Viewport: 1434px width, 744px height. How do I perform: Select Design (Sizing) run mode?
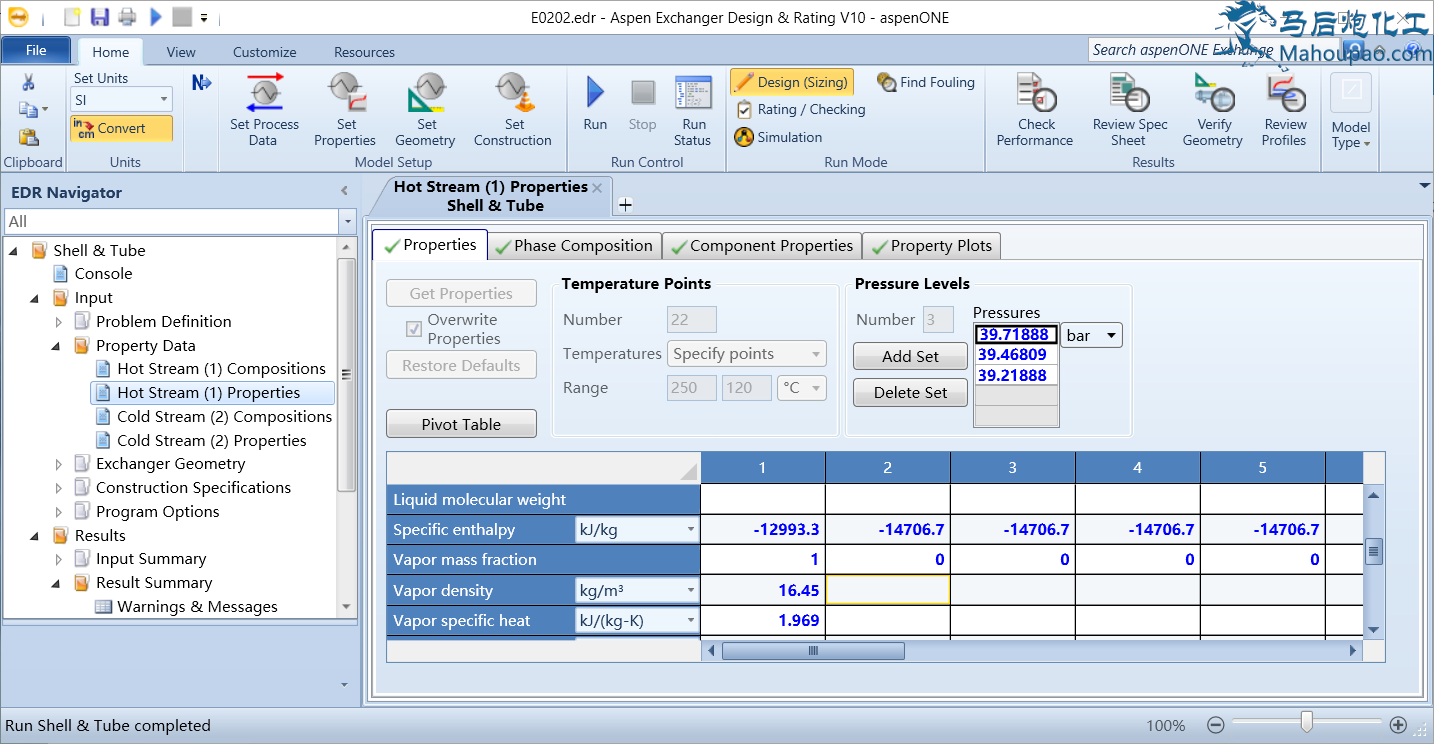tap(791, 82)
